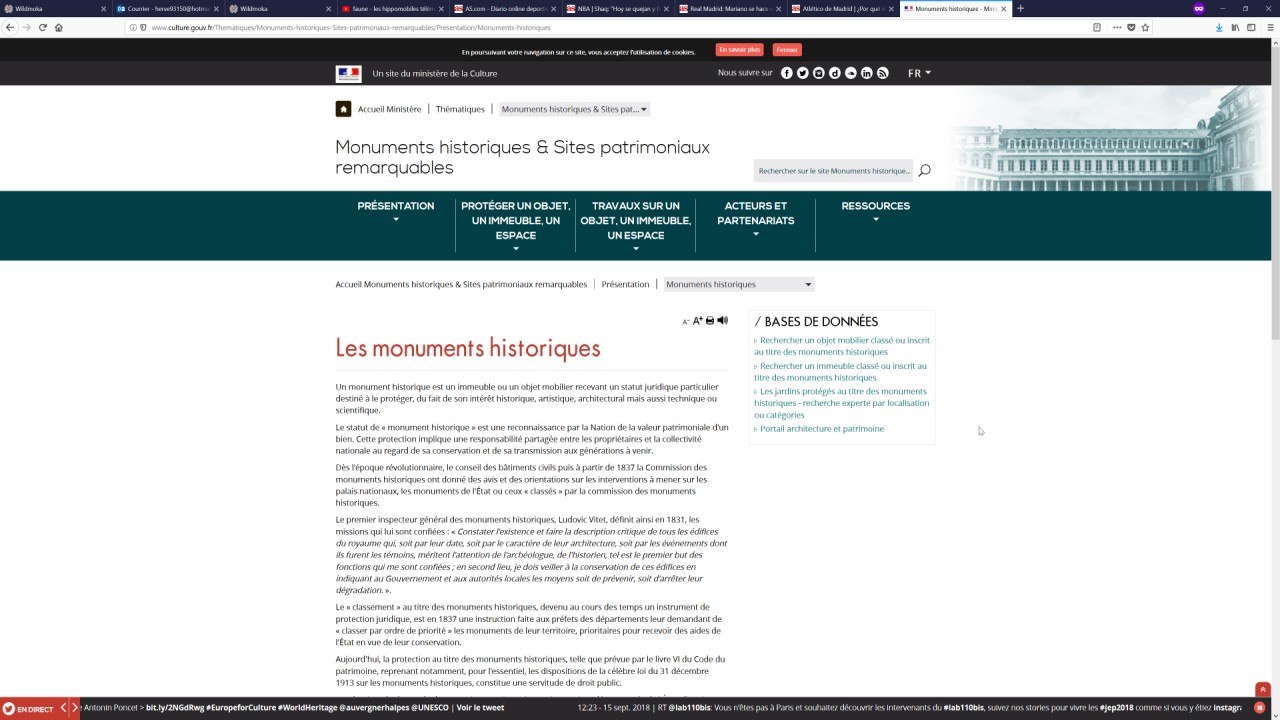Viewport: 1280px width, 720px height.
Task: Open the page actions three-dots menu
Action: pyautogui.click(x=1117, y=27)
